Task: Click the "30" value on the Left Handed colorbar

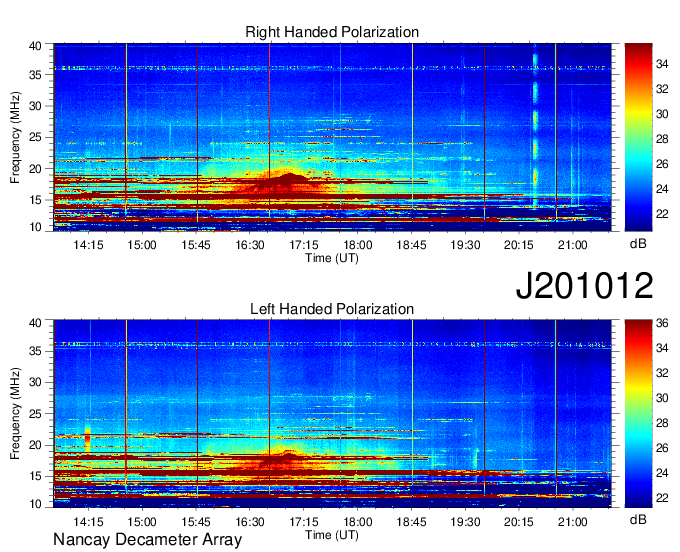Action: click(662, 398)
